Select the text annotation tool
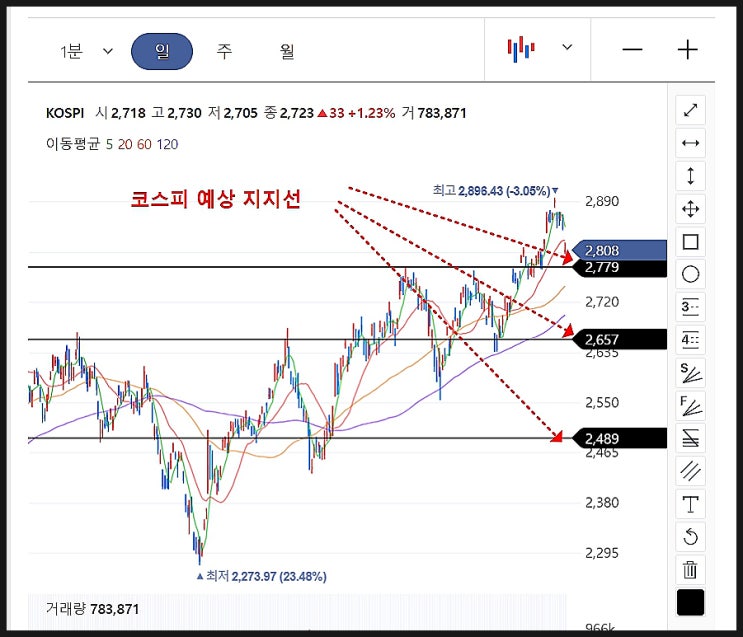This screenshot has height=637, width=743. tap(690, 504)
